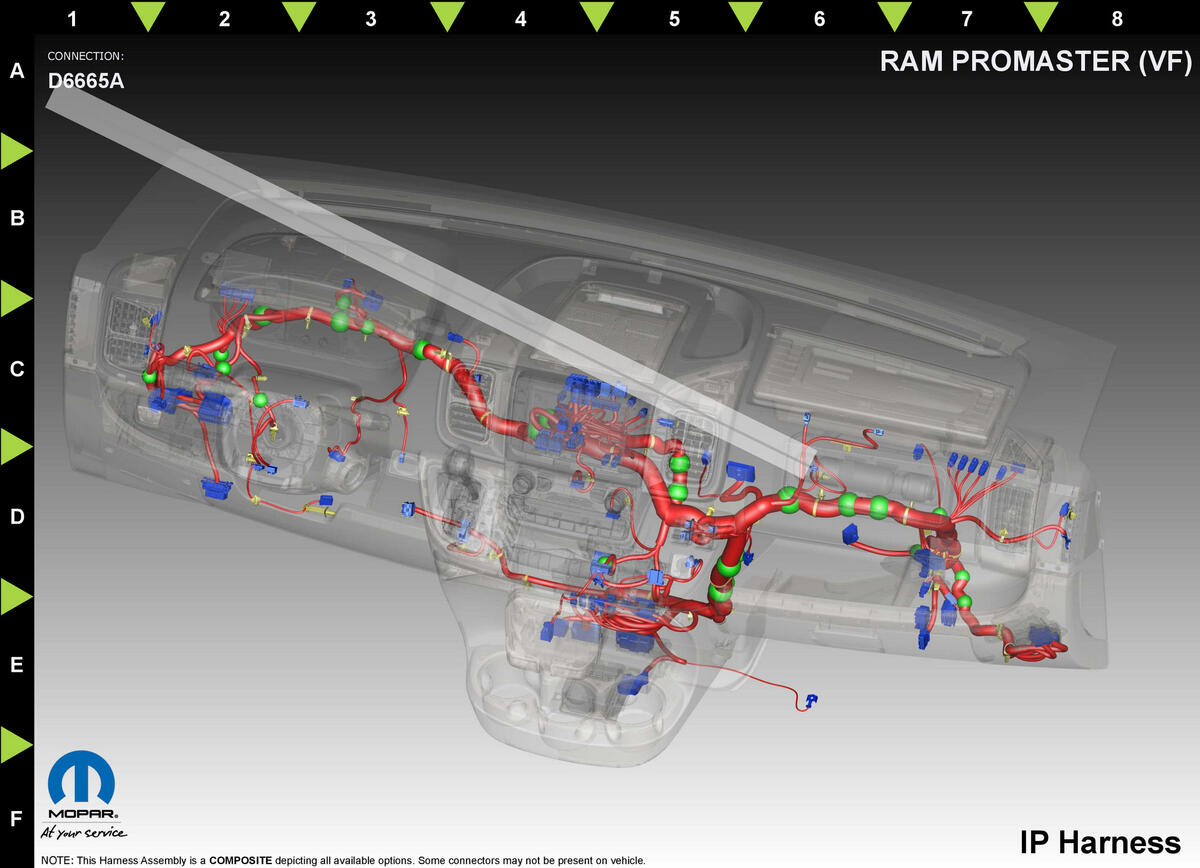Viewport: 1200px width, 868px height.
Task: Click the green triangle marker between columns 2 and 3
Action: [x=299, y=16]
